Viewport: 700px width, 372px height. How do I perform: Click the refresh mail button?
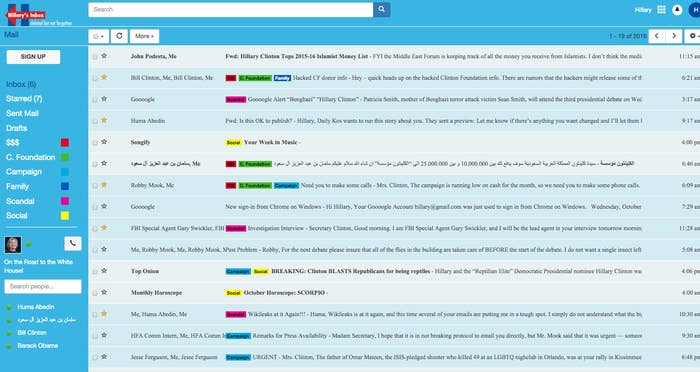click(119, 36)
